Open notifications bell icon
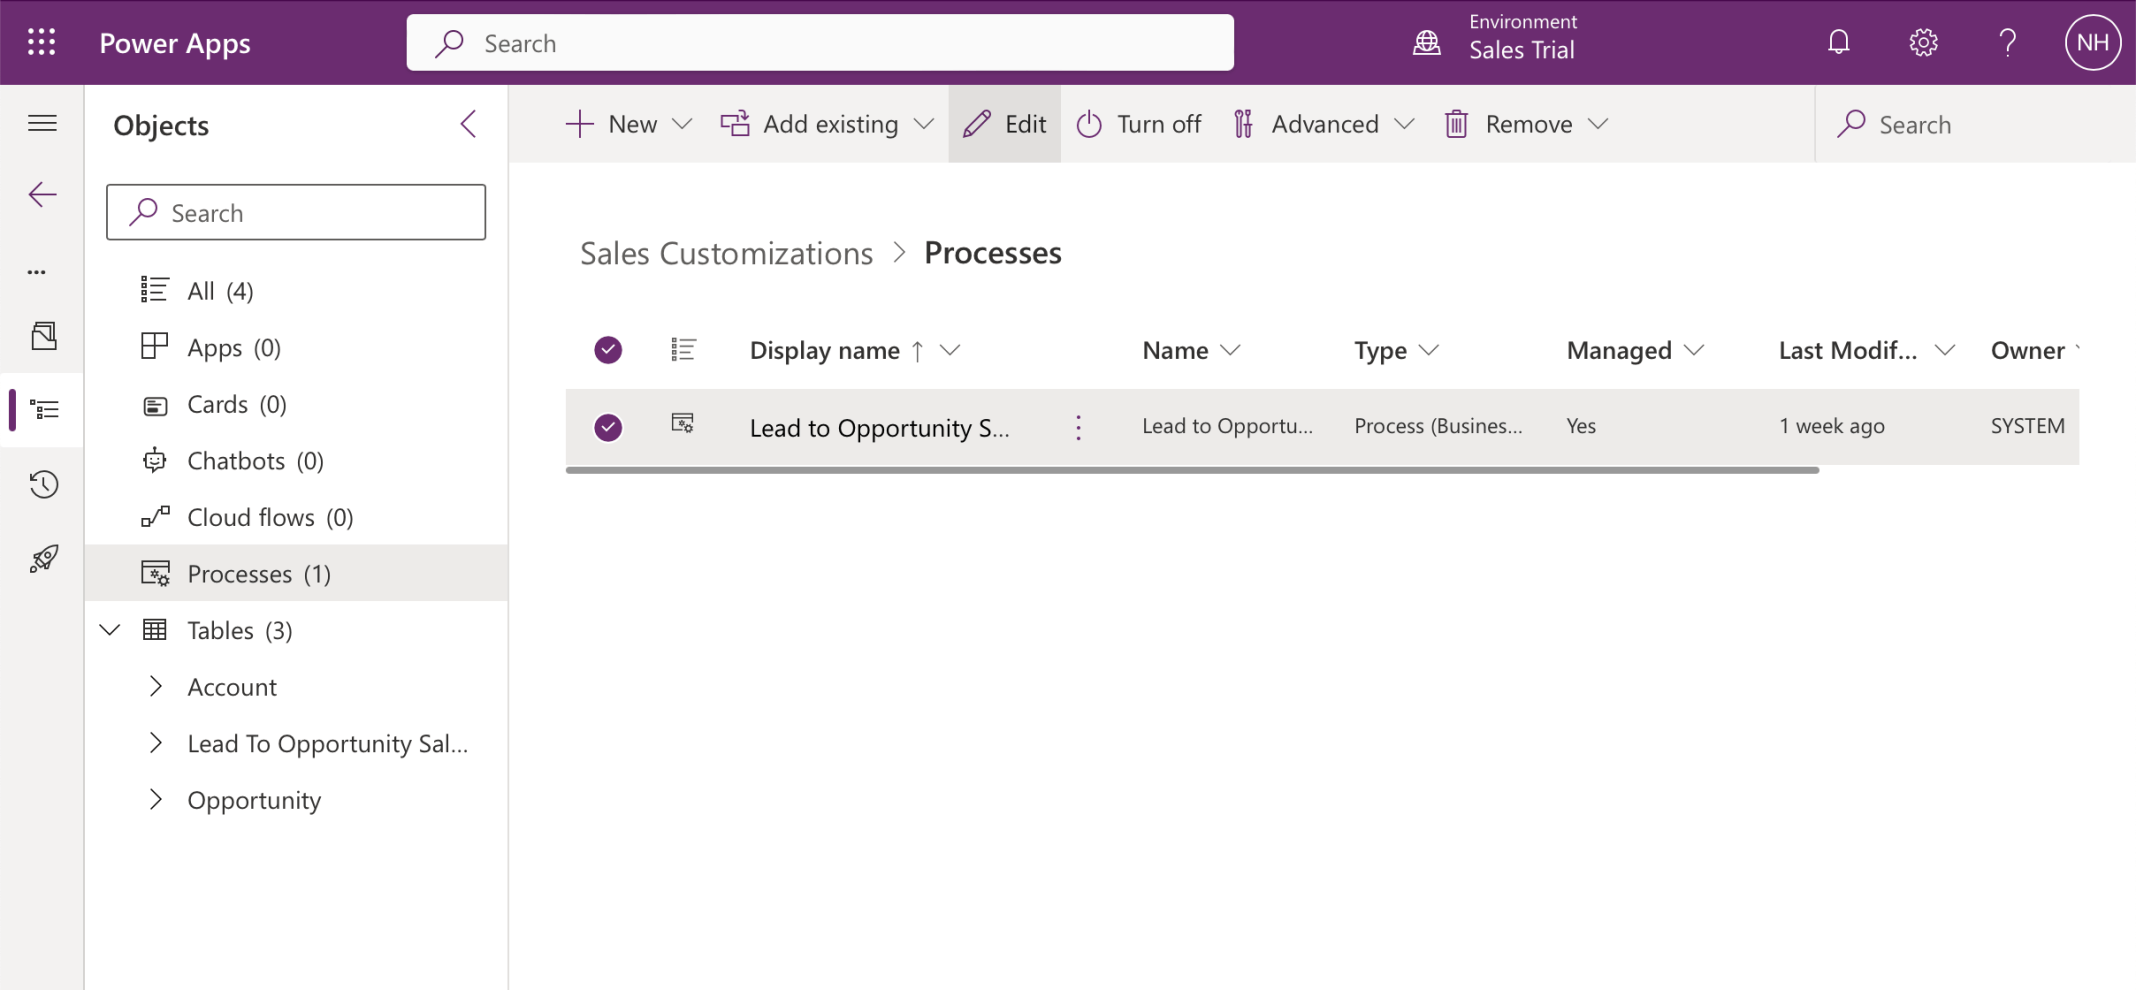This screenshot has width=2136, height=990. [x=1838, y=42]
